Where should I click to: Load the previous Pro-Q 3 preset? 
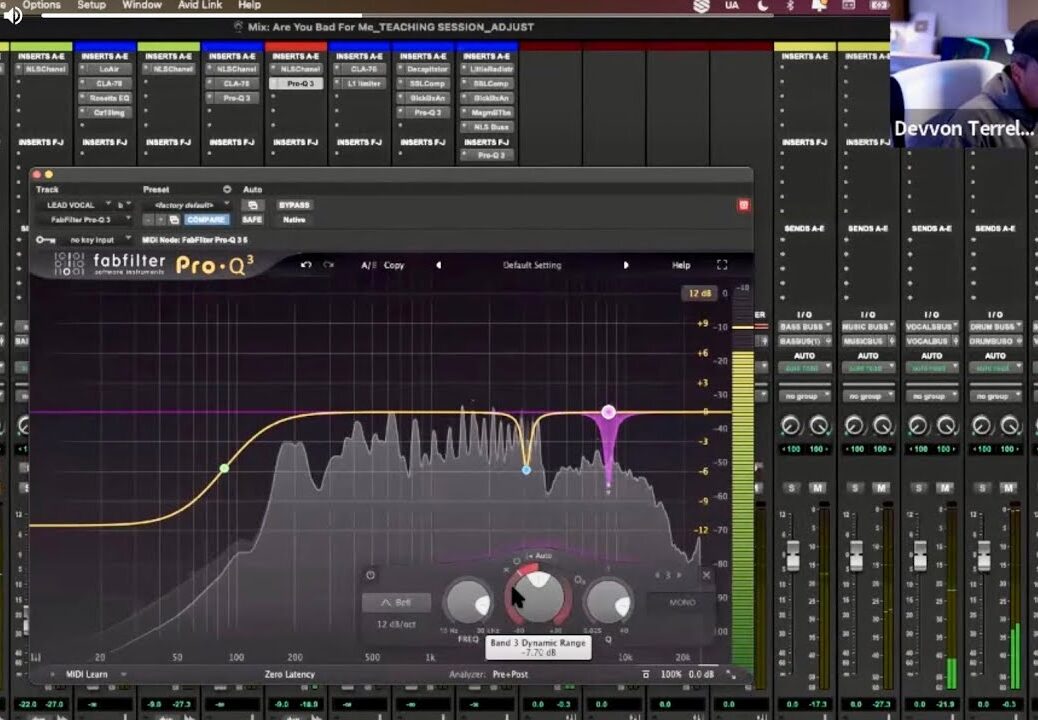(438, 265)
